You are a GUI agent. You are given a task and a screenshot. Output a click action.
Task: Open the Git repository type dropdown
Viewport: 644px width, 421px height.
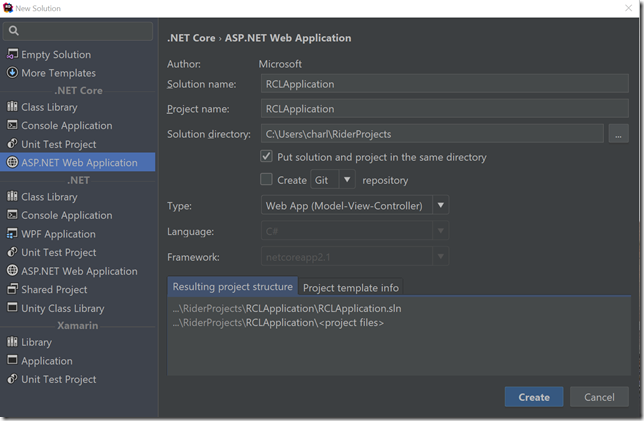point(333,180)
